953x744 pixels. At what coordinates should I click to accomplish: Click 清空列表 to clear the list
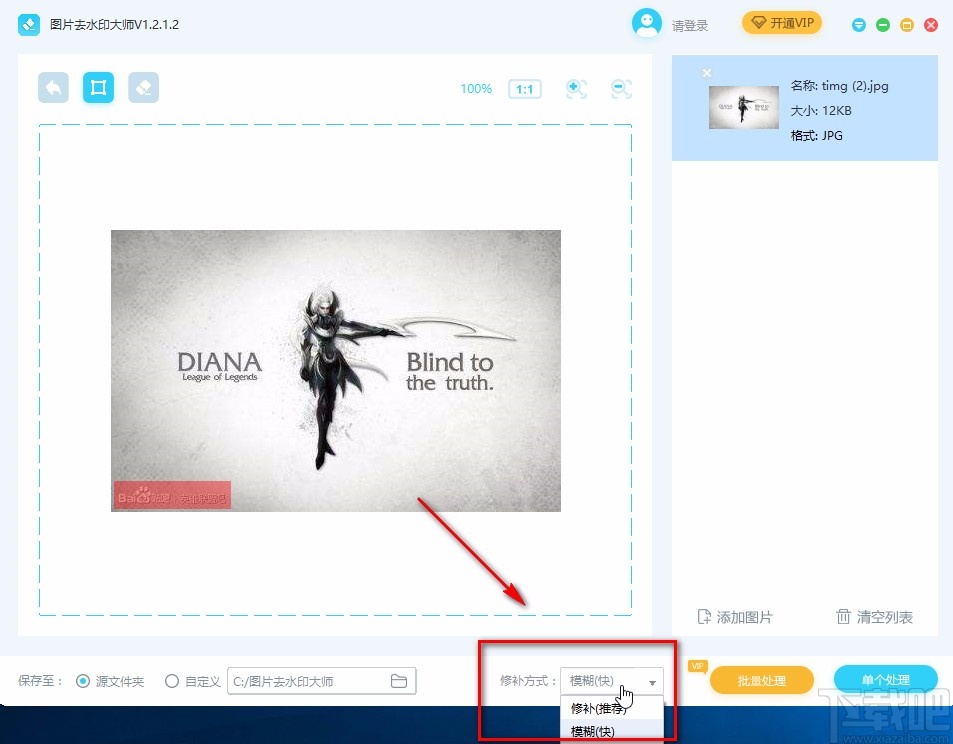[x=875, y=617]
